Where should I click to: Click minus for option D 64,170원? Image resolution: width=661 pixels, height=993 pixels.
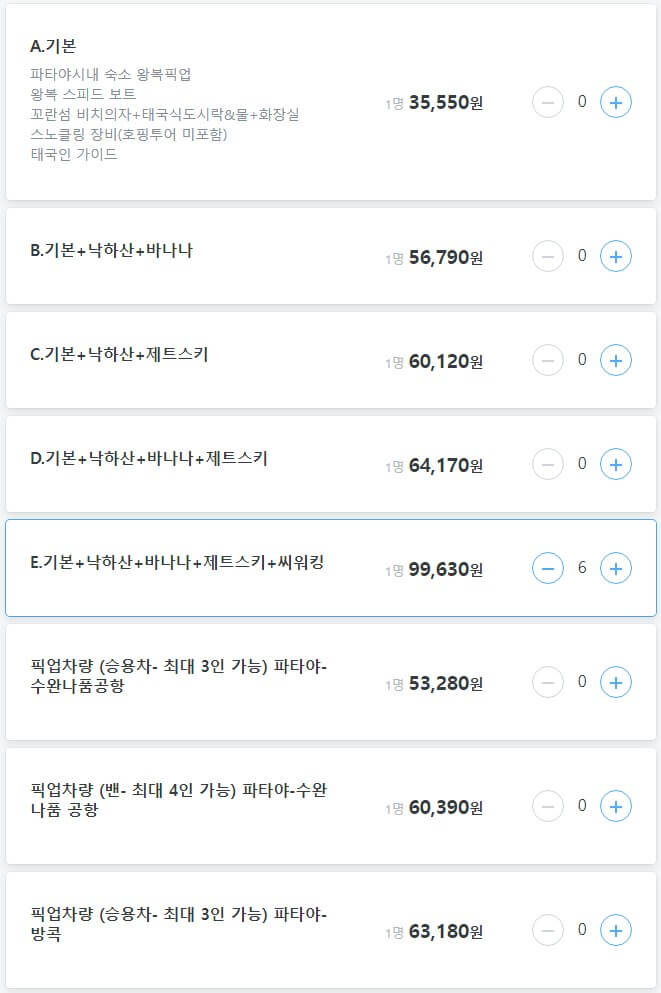tap(548, 464)
